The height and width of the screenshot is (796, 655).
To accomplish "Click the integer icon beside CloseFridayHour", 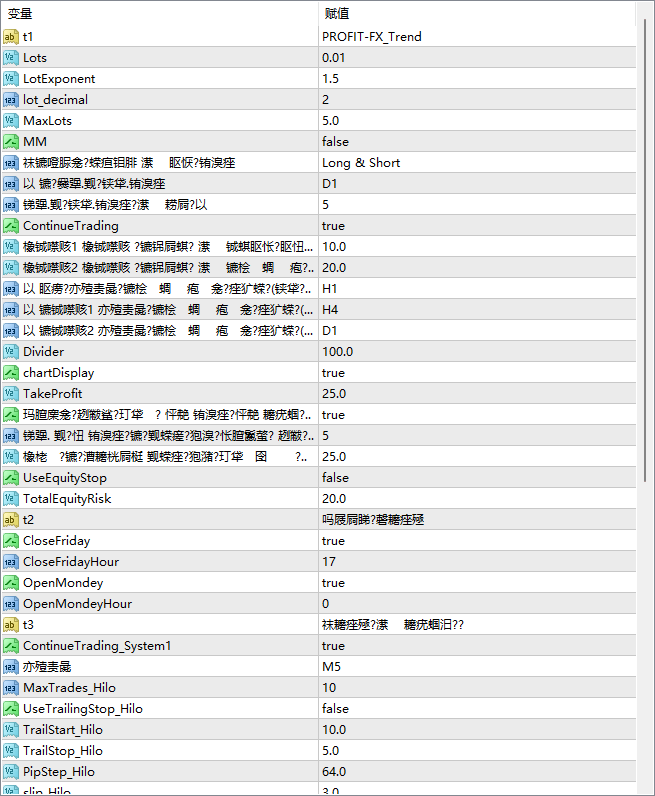I will point(11,561).
